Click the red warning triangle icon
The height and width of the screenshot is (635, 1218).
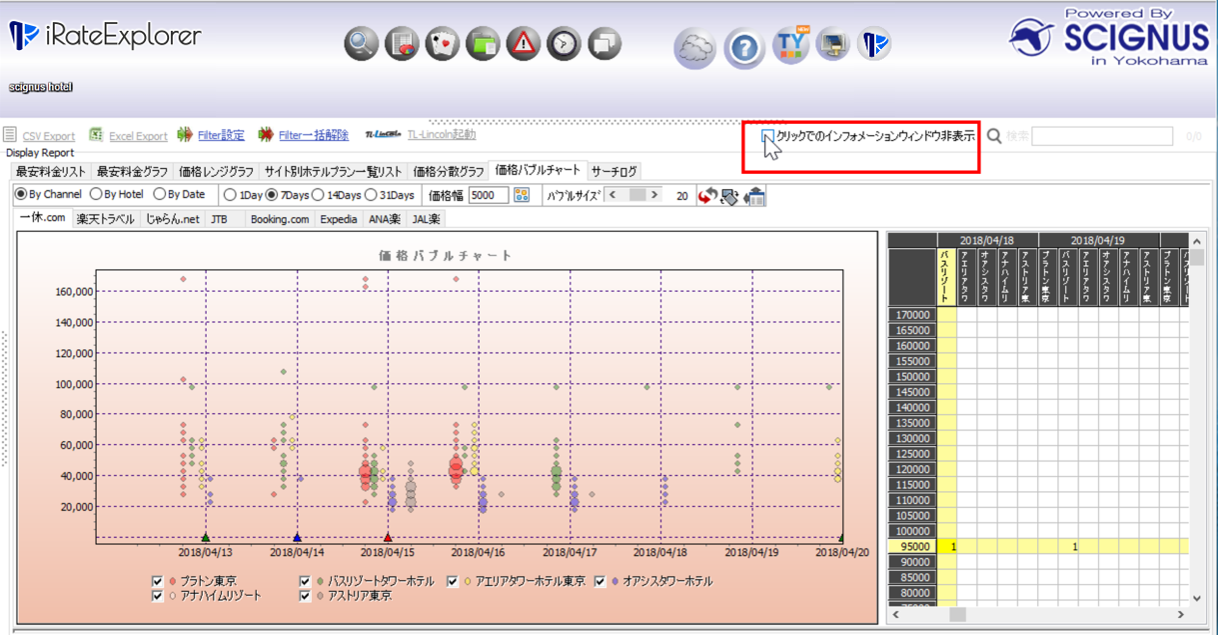[x=523, y=44]
